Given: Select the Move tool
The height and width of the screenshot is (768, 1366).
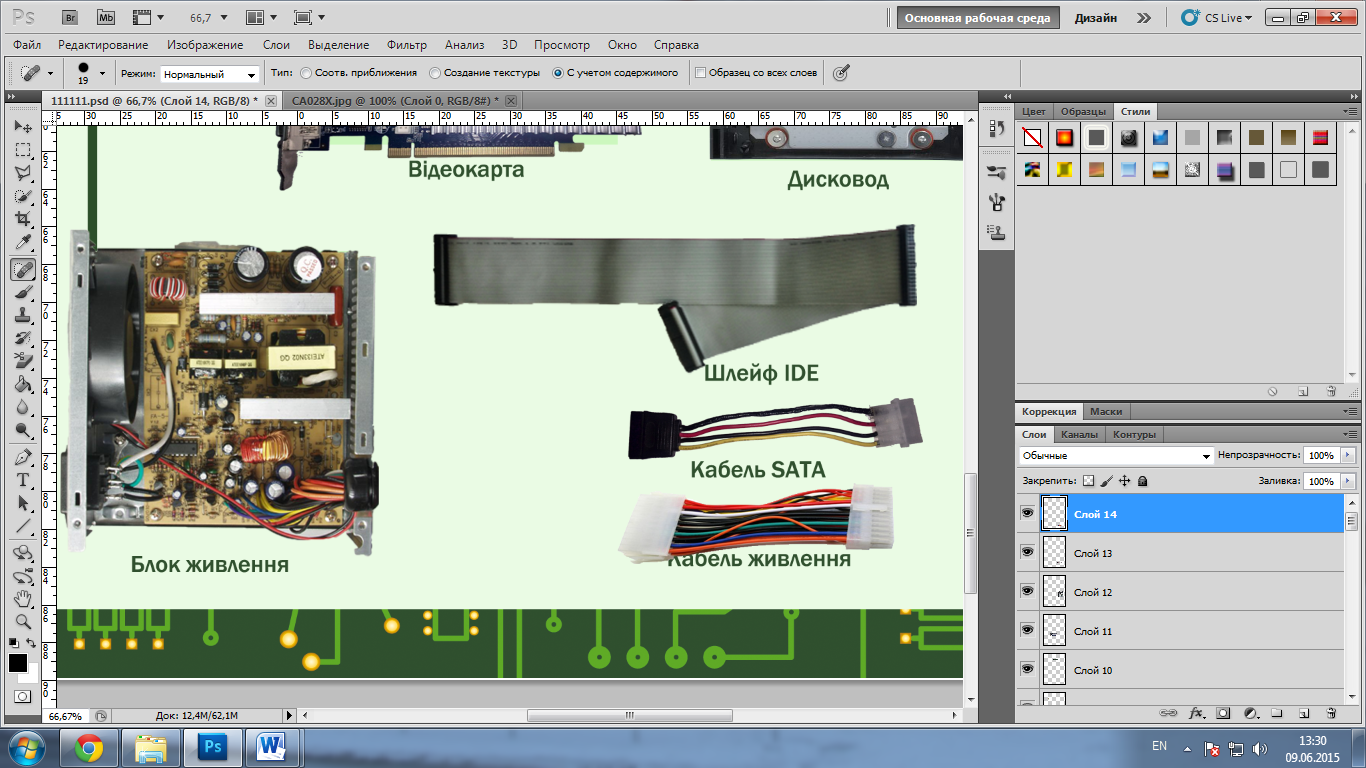Looking at the screenshot, I should click(x=23, y=127).
